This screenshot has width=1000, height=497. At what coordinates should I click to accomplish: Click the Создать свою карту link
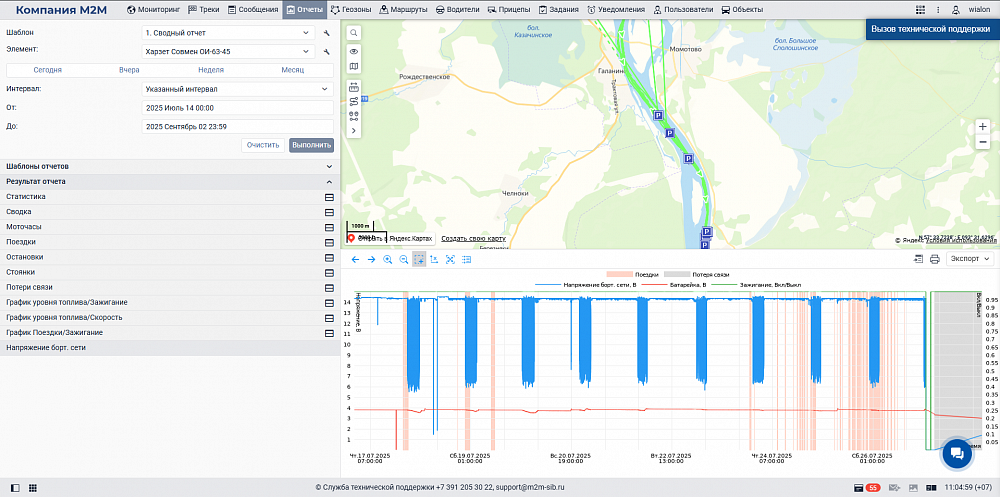click(473, 239)
